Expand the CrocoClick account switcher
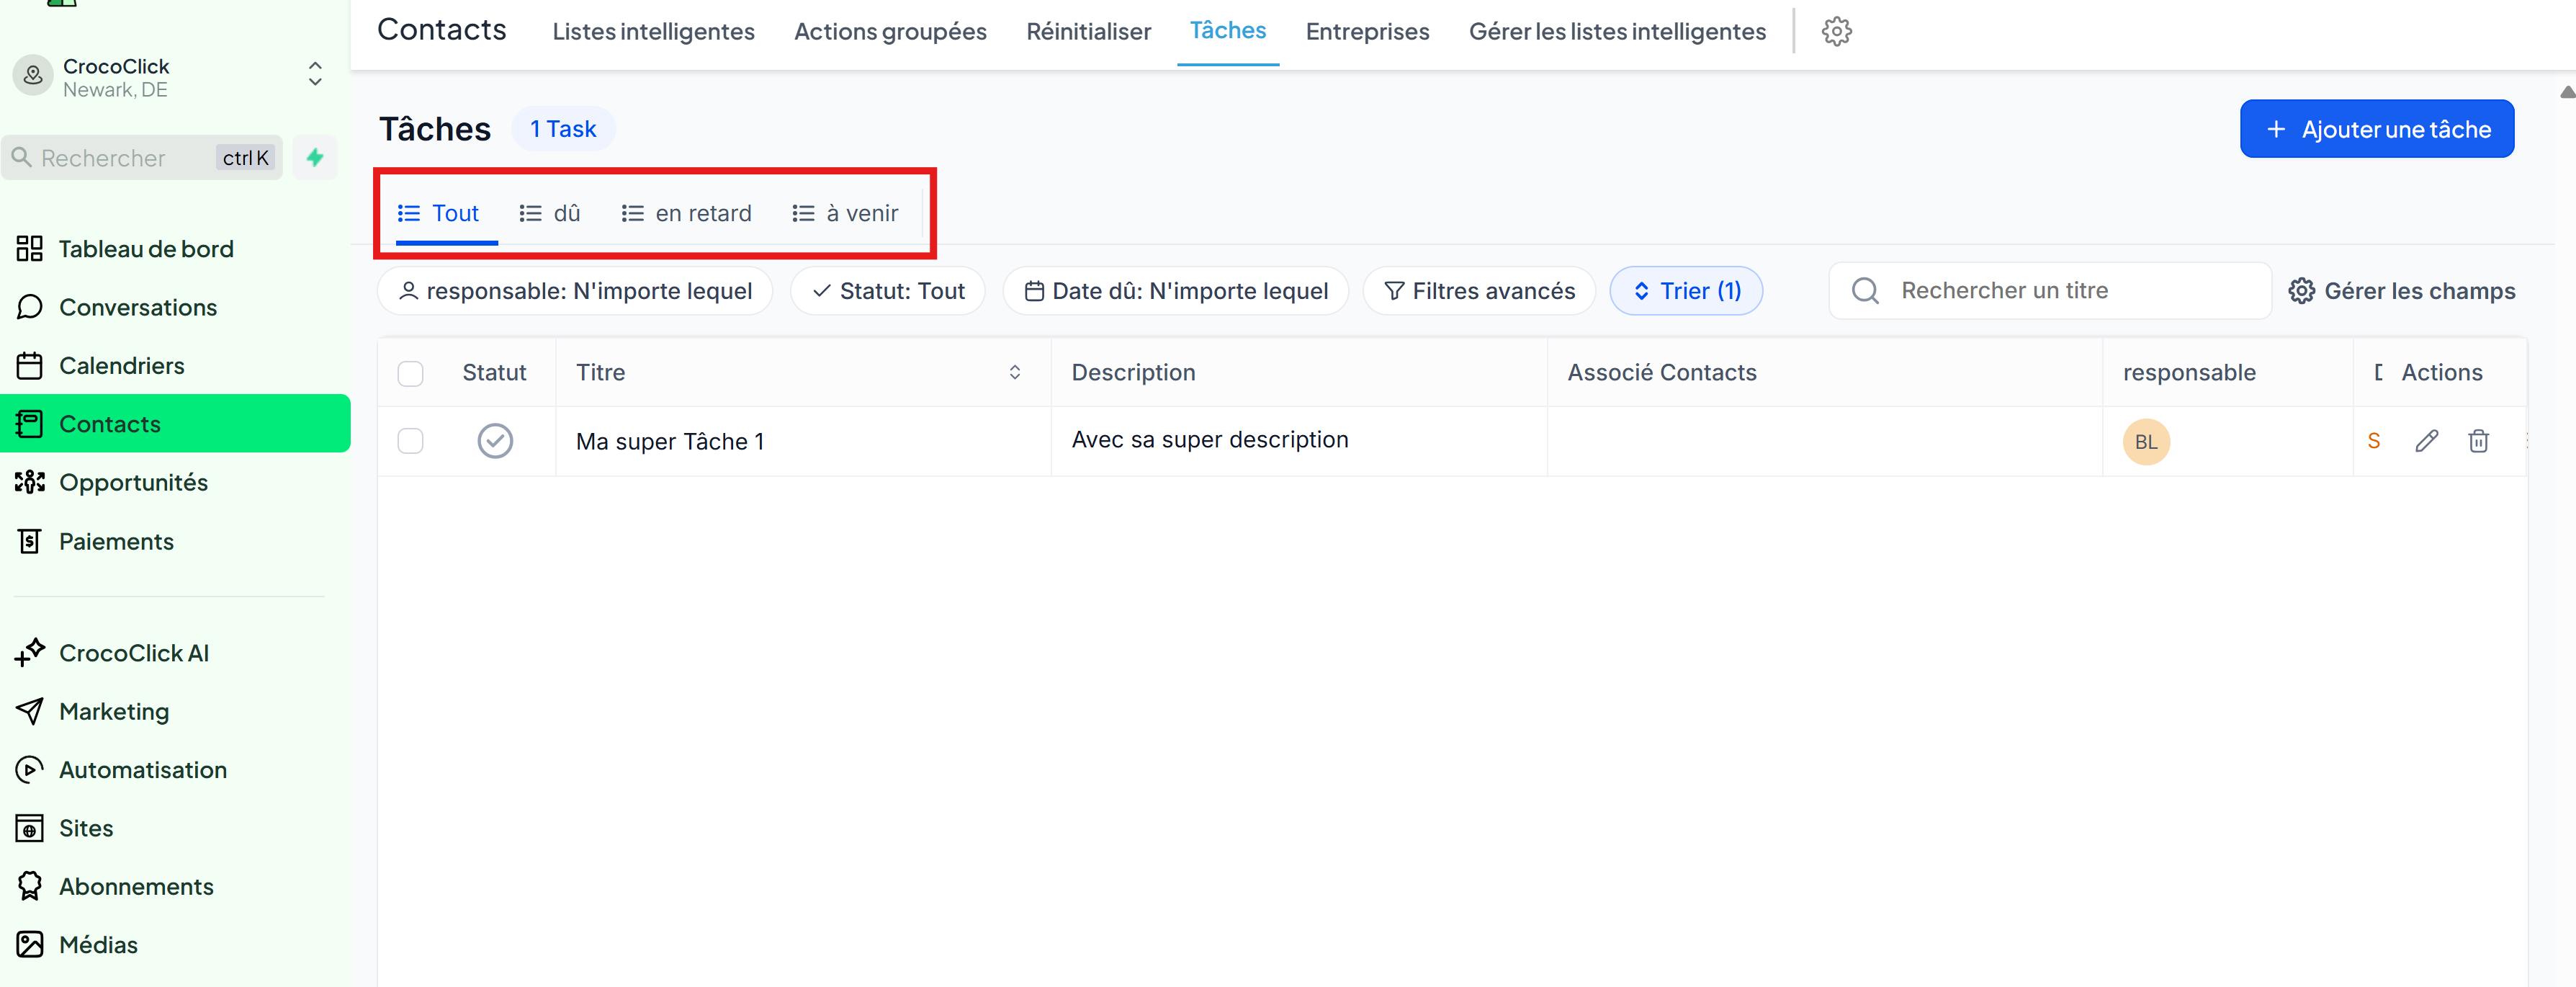Screen dimensions: 2576x987 click(314, 74)
